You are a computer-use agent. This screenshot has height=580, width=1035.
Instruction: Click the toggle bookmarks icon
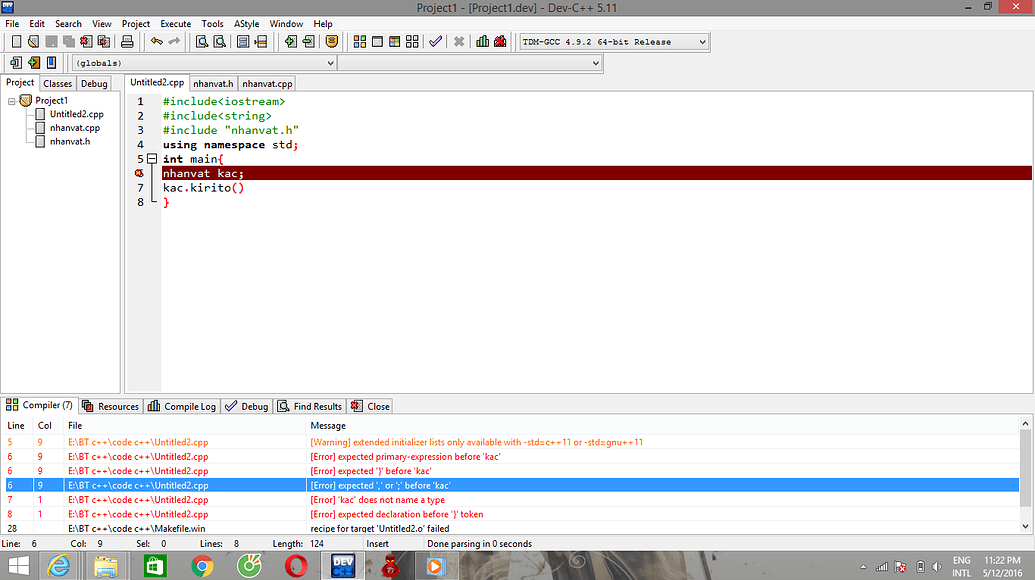34,63
